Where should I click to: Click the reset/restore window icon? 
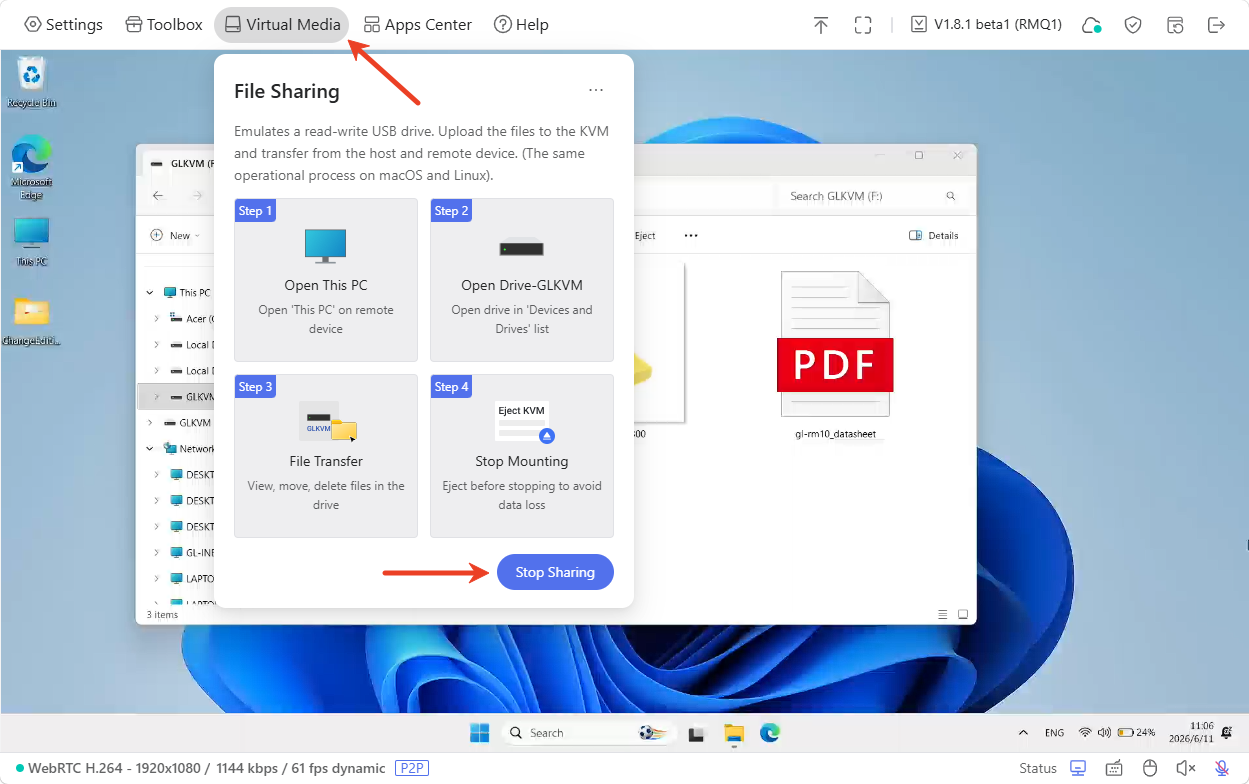point(1176,25)
